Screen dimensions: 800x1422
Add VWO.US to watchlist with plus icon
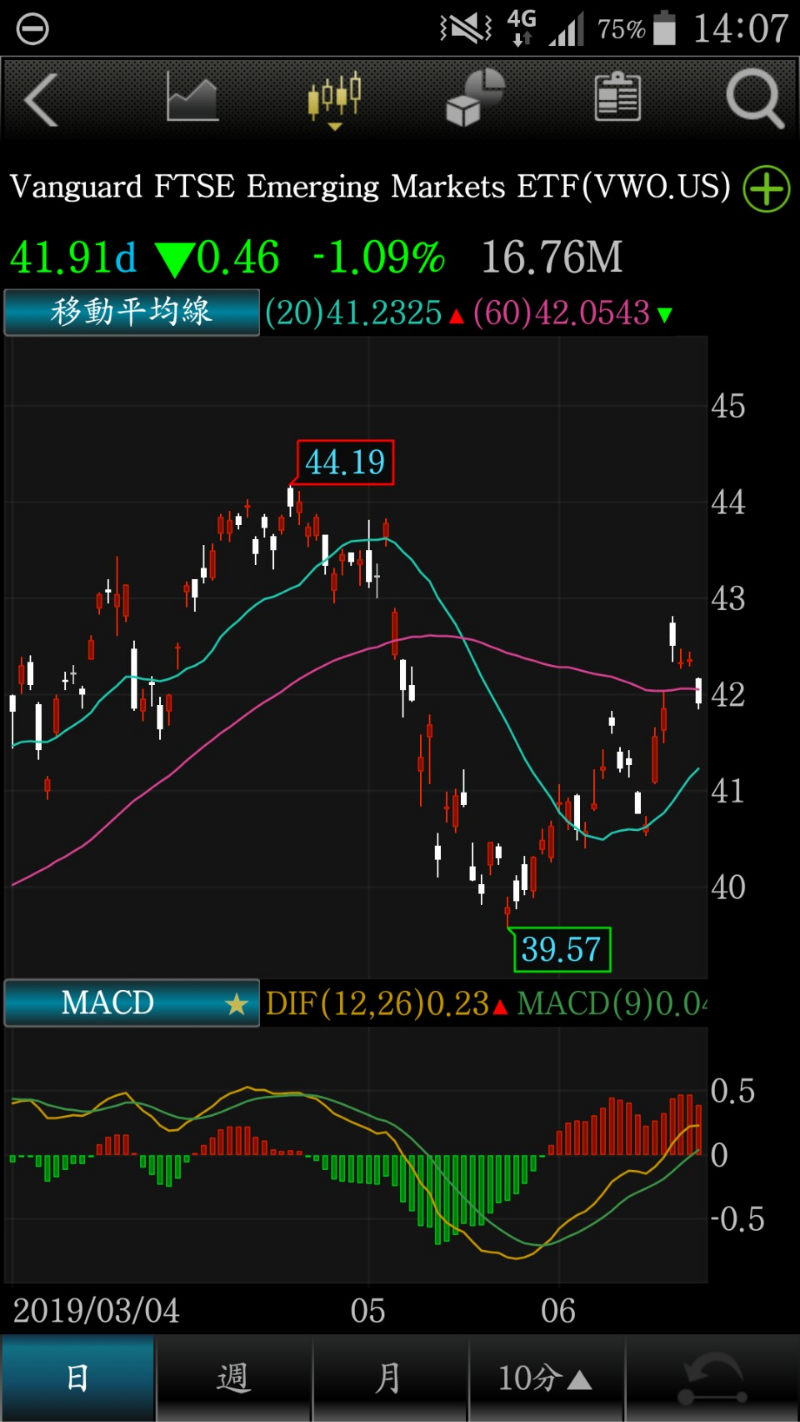click(x=766, y=189)
